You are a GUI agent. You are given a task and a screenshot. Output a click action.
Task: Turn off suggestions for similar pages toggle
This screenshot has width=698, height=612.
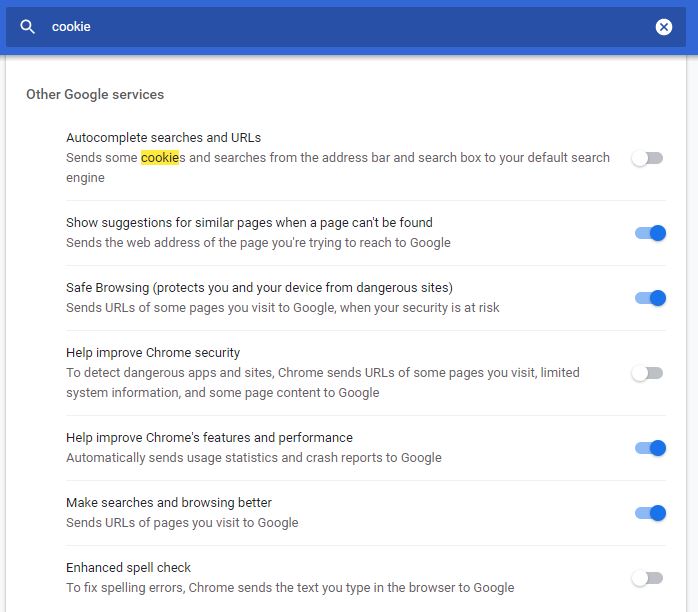pyautogui.click(x=649, y=233)
